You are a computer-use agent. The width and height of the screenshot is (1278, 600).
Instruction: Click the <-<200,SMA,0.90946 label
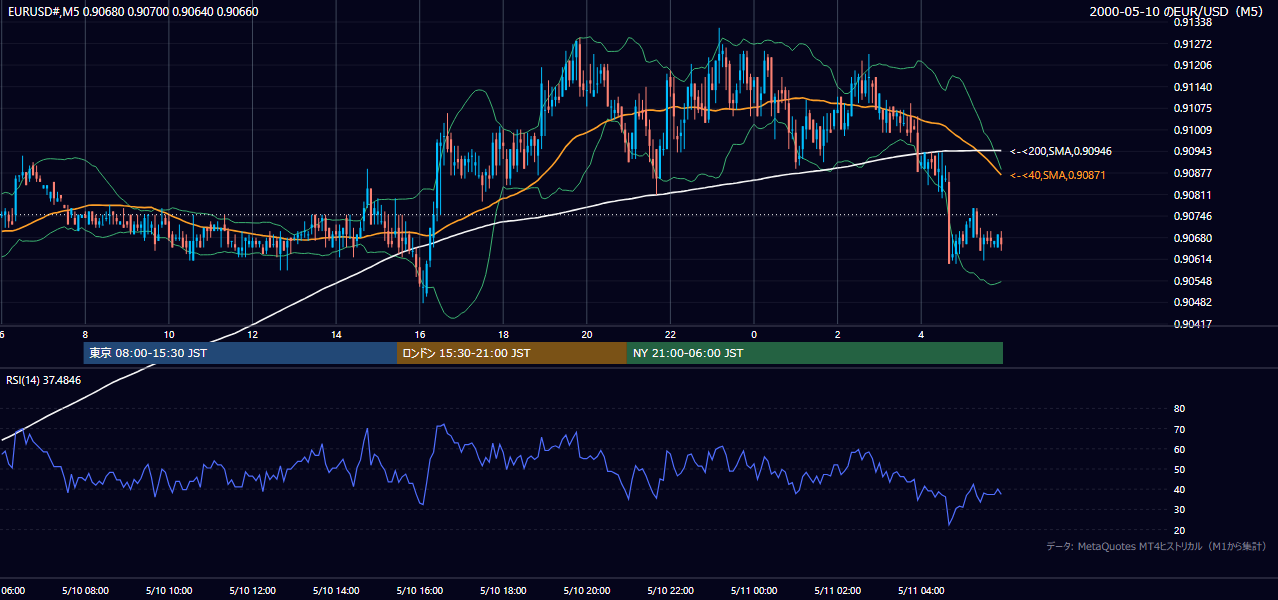(1060, 151)
